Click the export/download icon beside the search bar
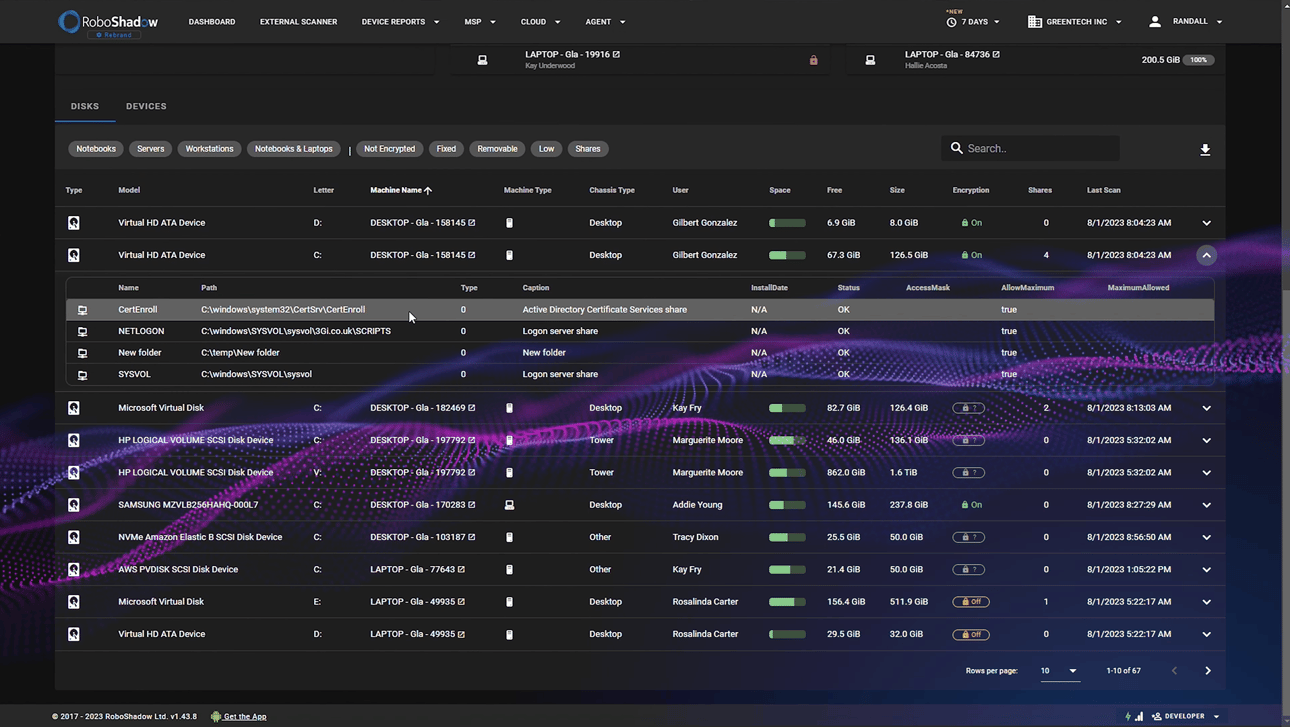Viewport: 1290px width, 727px height. (x=1205, y=148)
